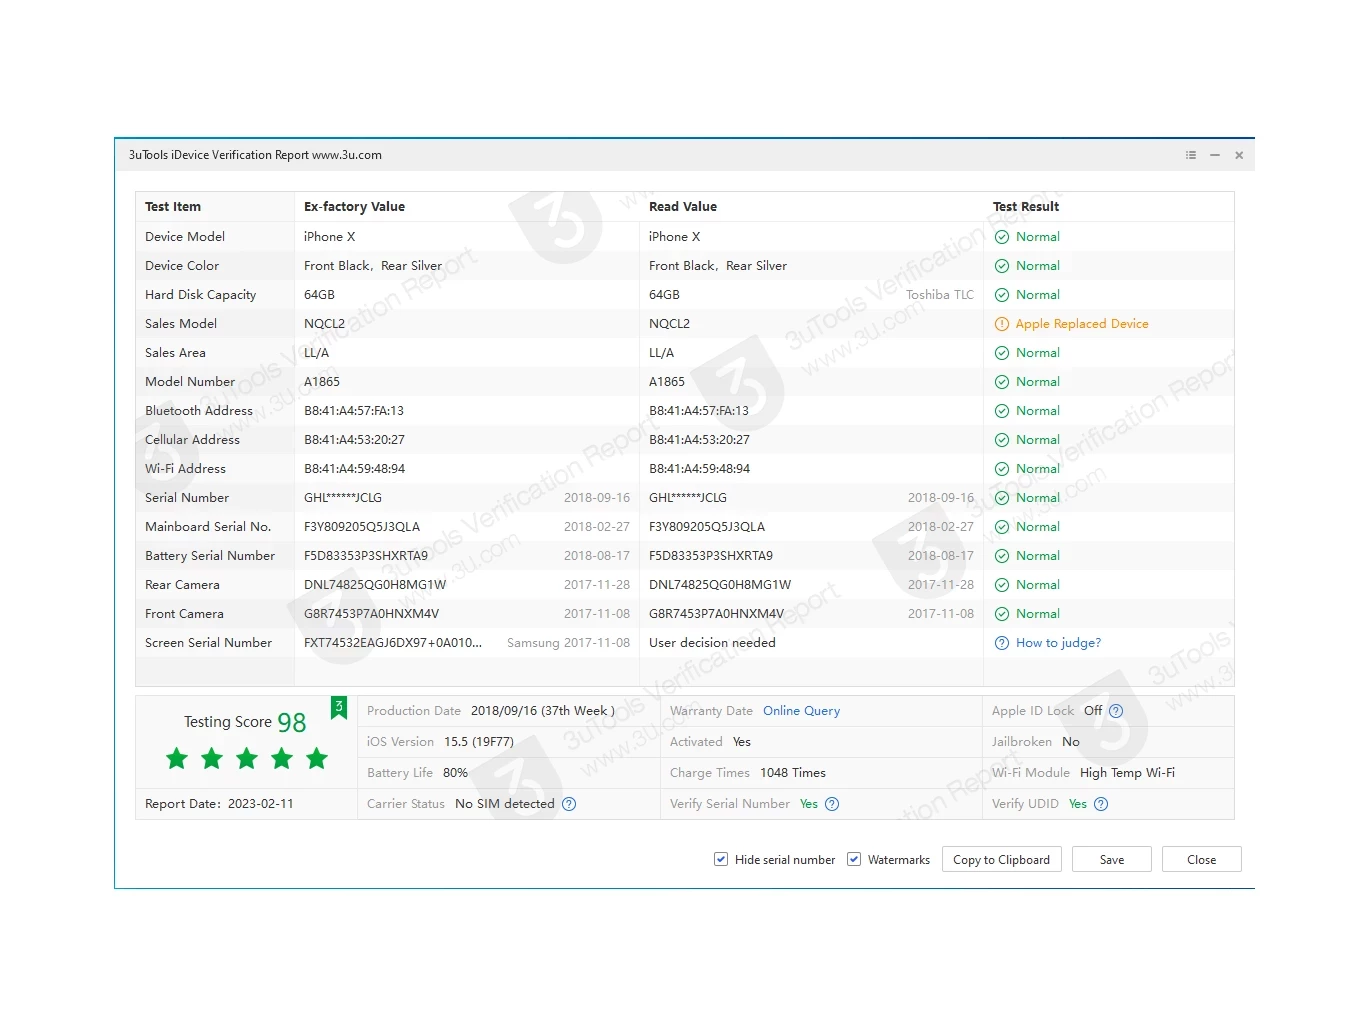This screenshot has height=1026, width=1369.
Task: Click the Copy to Clipboard button
Action: tap(1001, 859)
